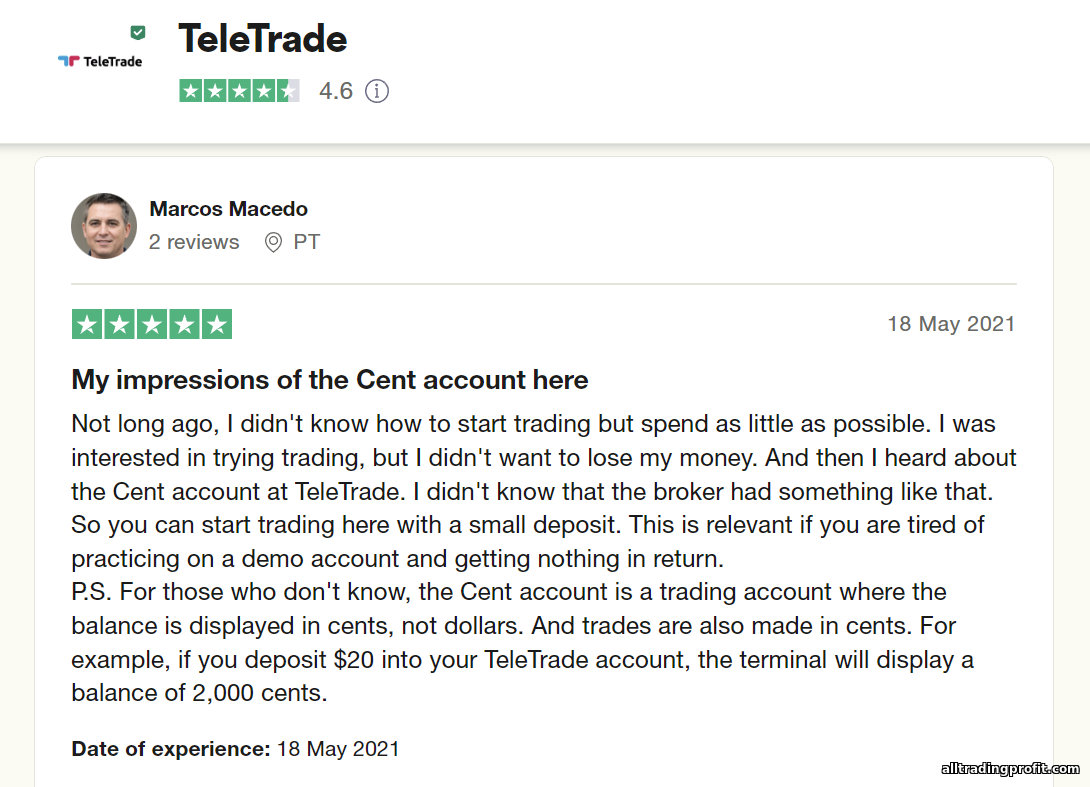Click the first star of the review rating
This screenshot has width=1090, height=787.
[87, 324]
